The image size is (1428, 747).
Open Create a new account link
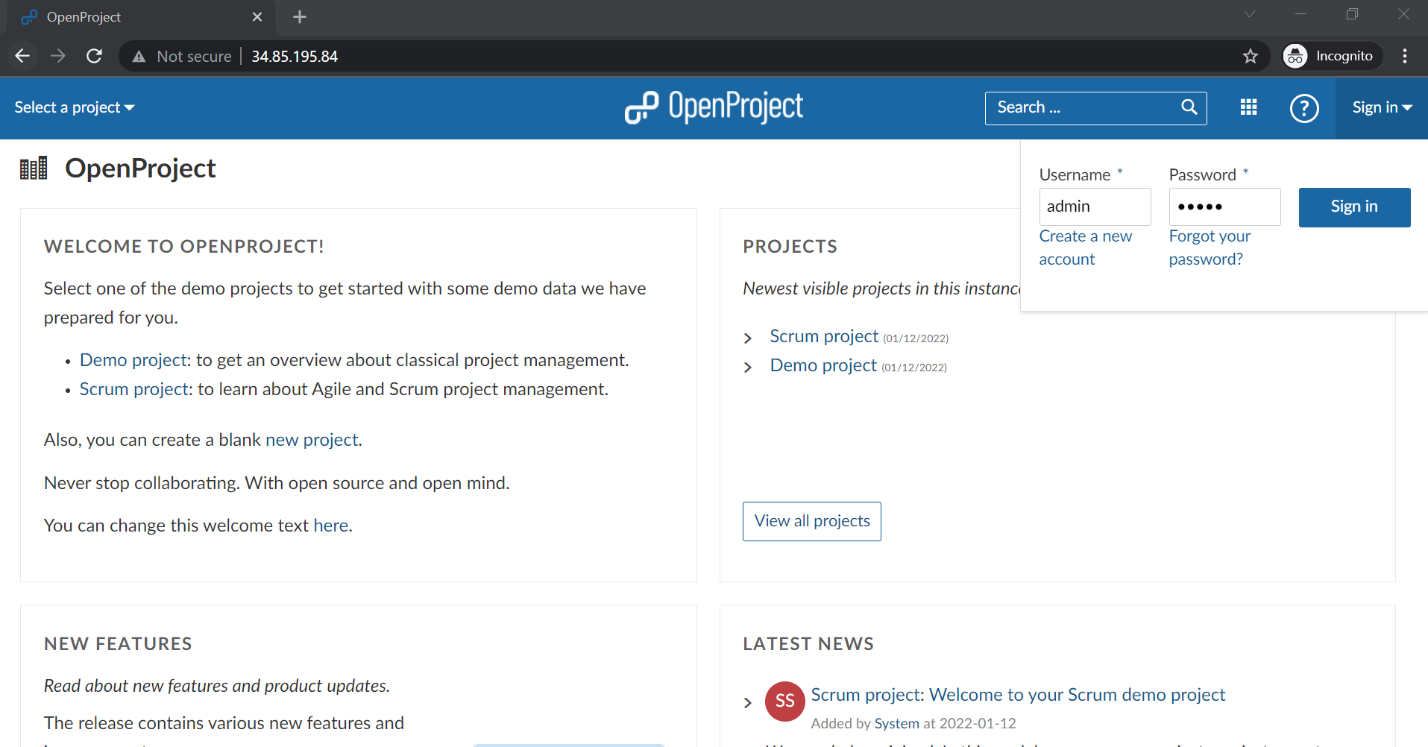tap(1085, 248)
